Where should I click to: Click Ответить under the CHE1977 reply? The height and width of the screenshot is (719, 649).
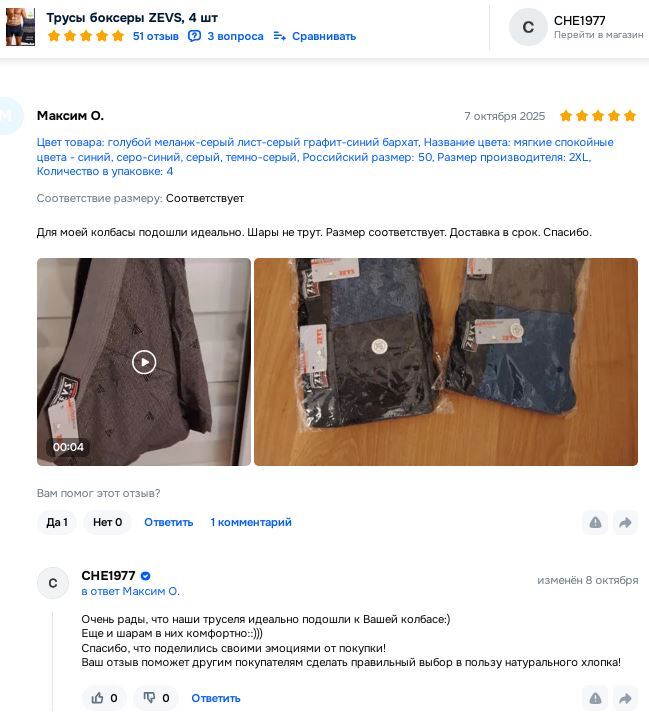[216, 698]
